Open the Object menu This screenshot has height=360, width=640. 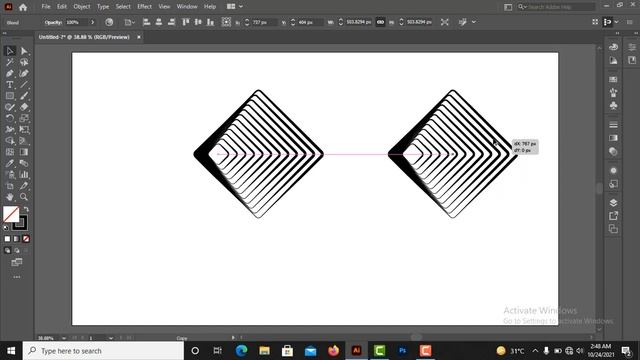click(82, 7)
